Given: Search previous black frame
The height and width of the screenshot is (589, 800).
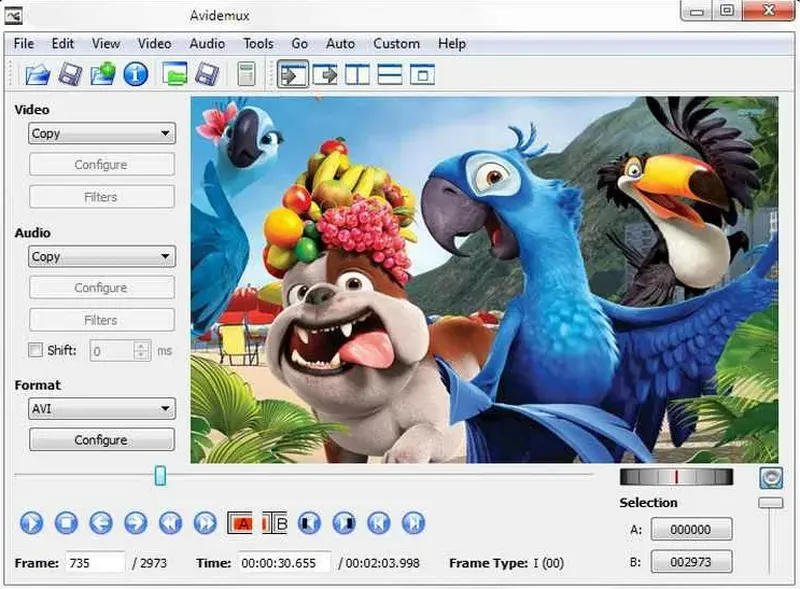Looking at the screenshot, I should pos(309,523).
